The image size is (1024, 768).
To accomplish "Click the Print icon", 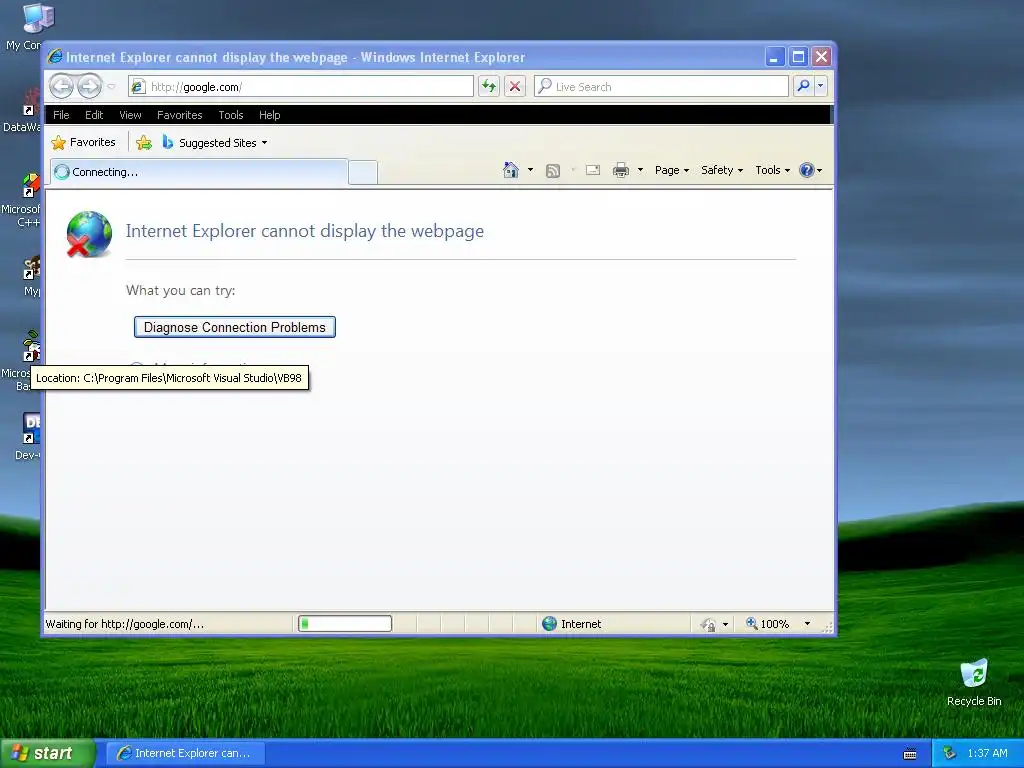I will tap(620, 170).
